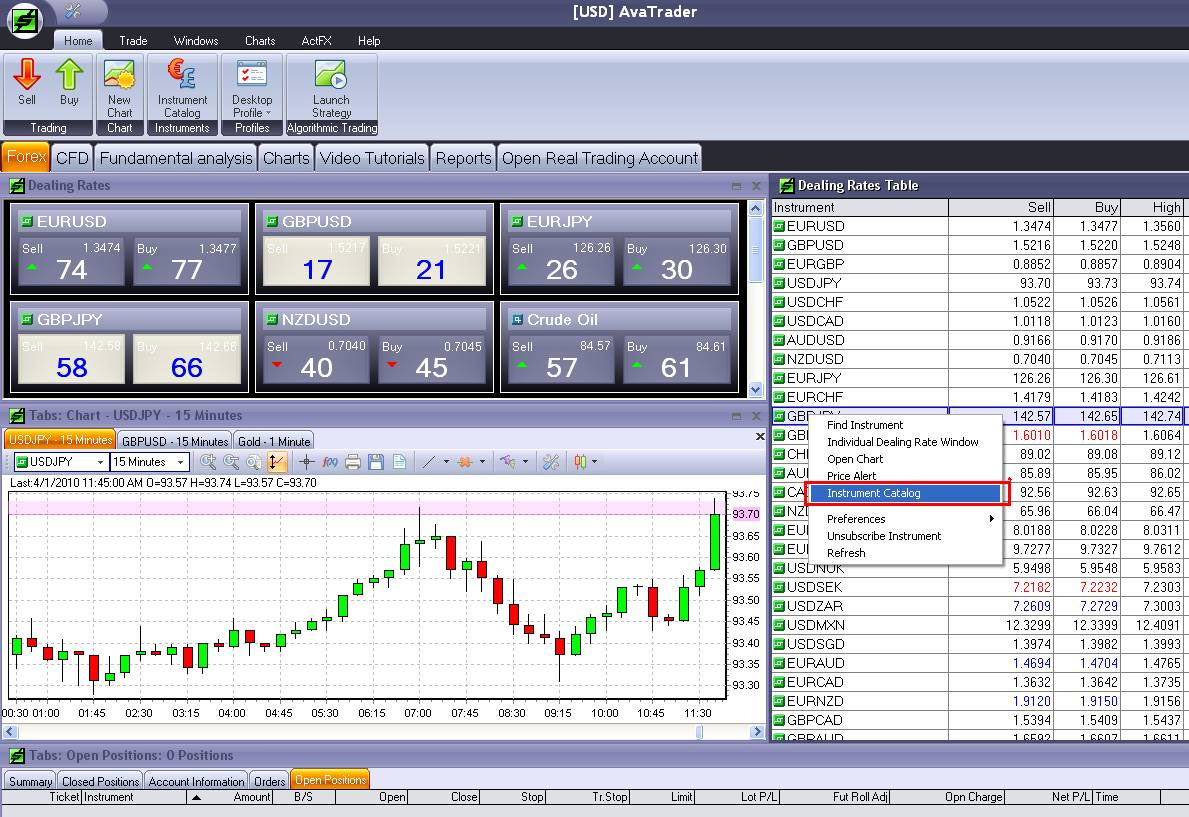Viewport: 1189px width, 817px height.
Task: Click the Amount column sort arrow
Action: pyautogui.click(x=196, y=797)
